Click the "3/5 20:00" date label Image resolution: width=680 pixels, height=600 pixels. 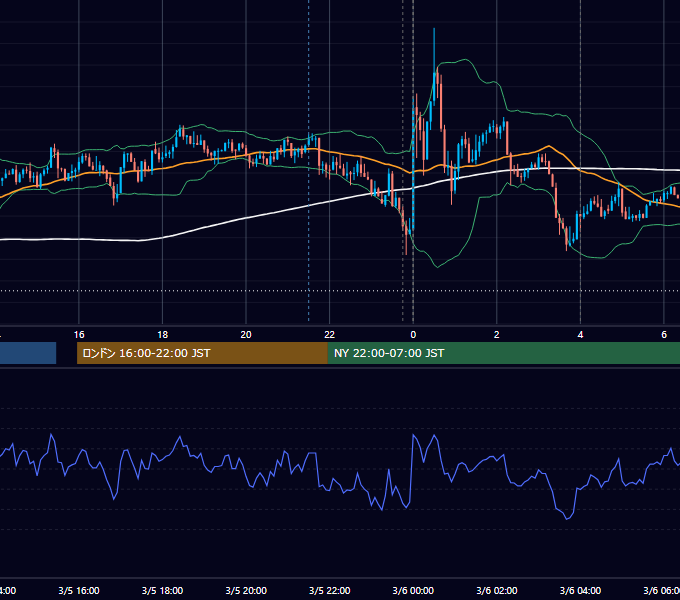(x=246, y=591)
